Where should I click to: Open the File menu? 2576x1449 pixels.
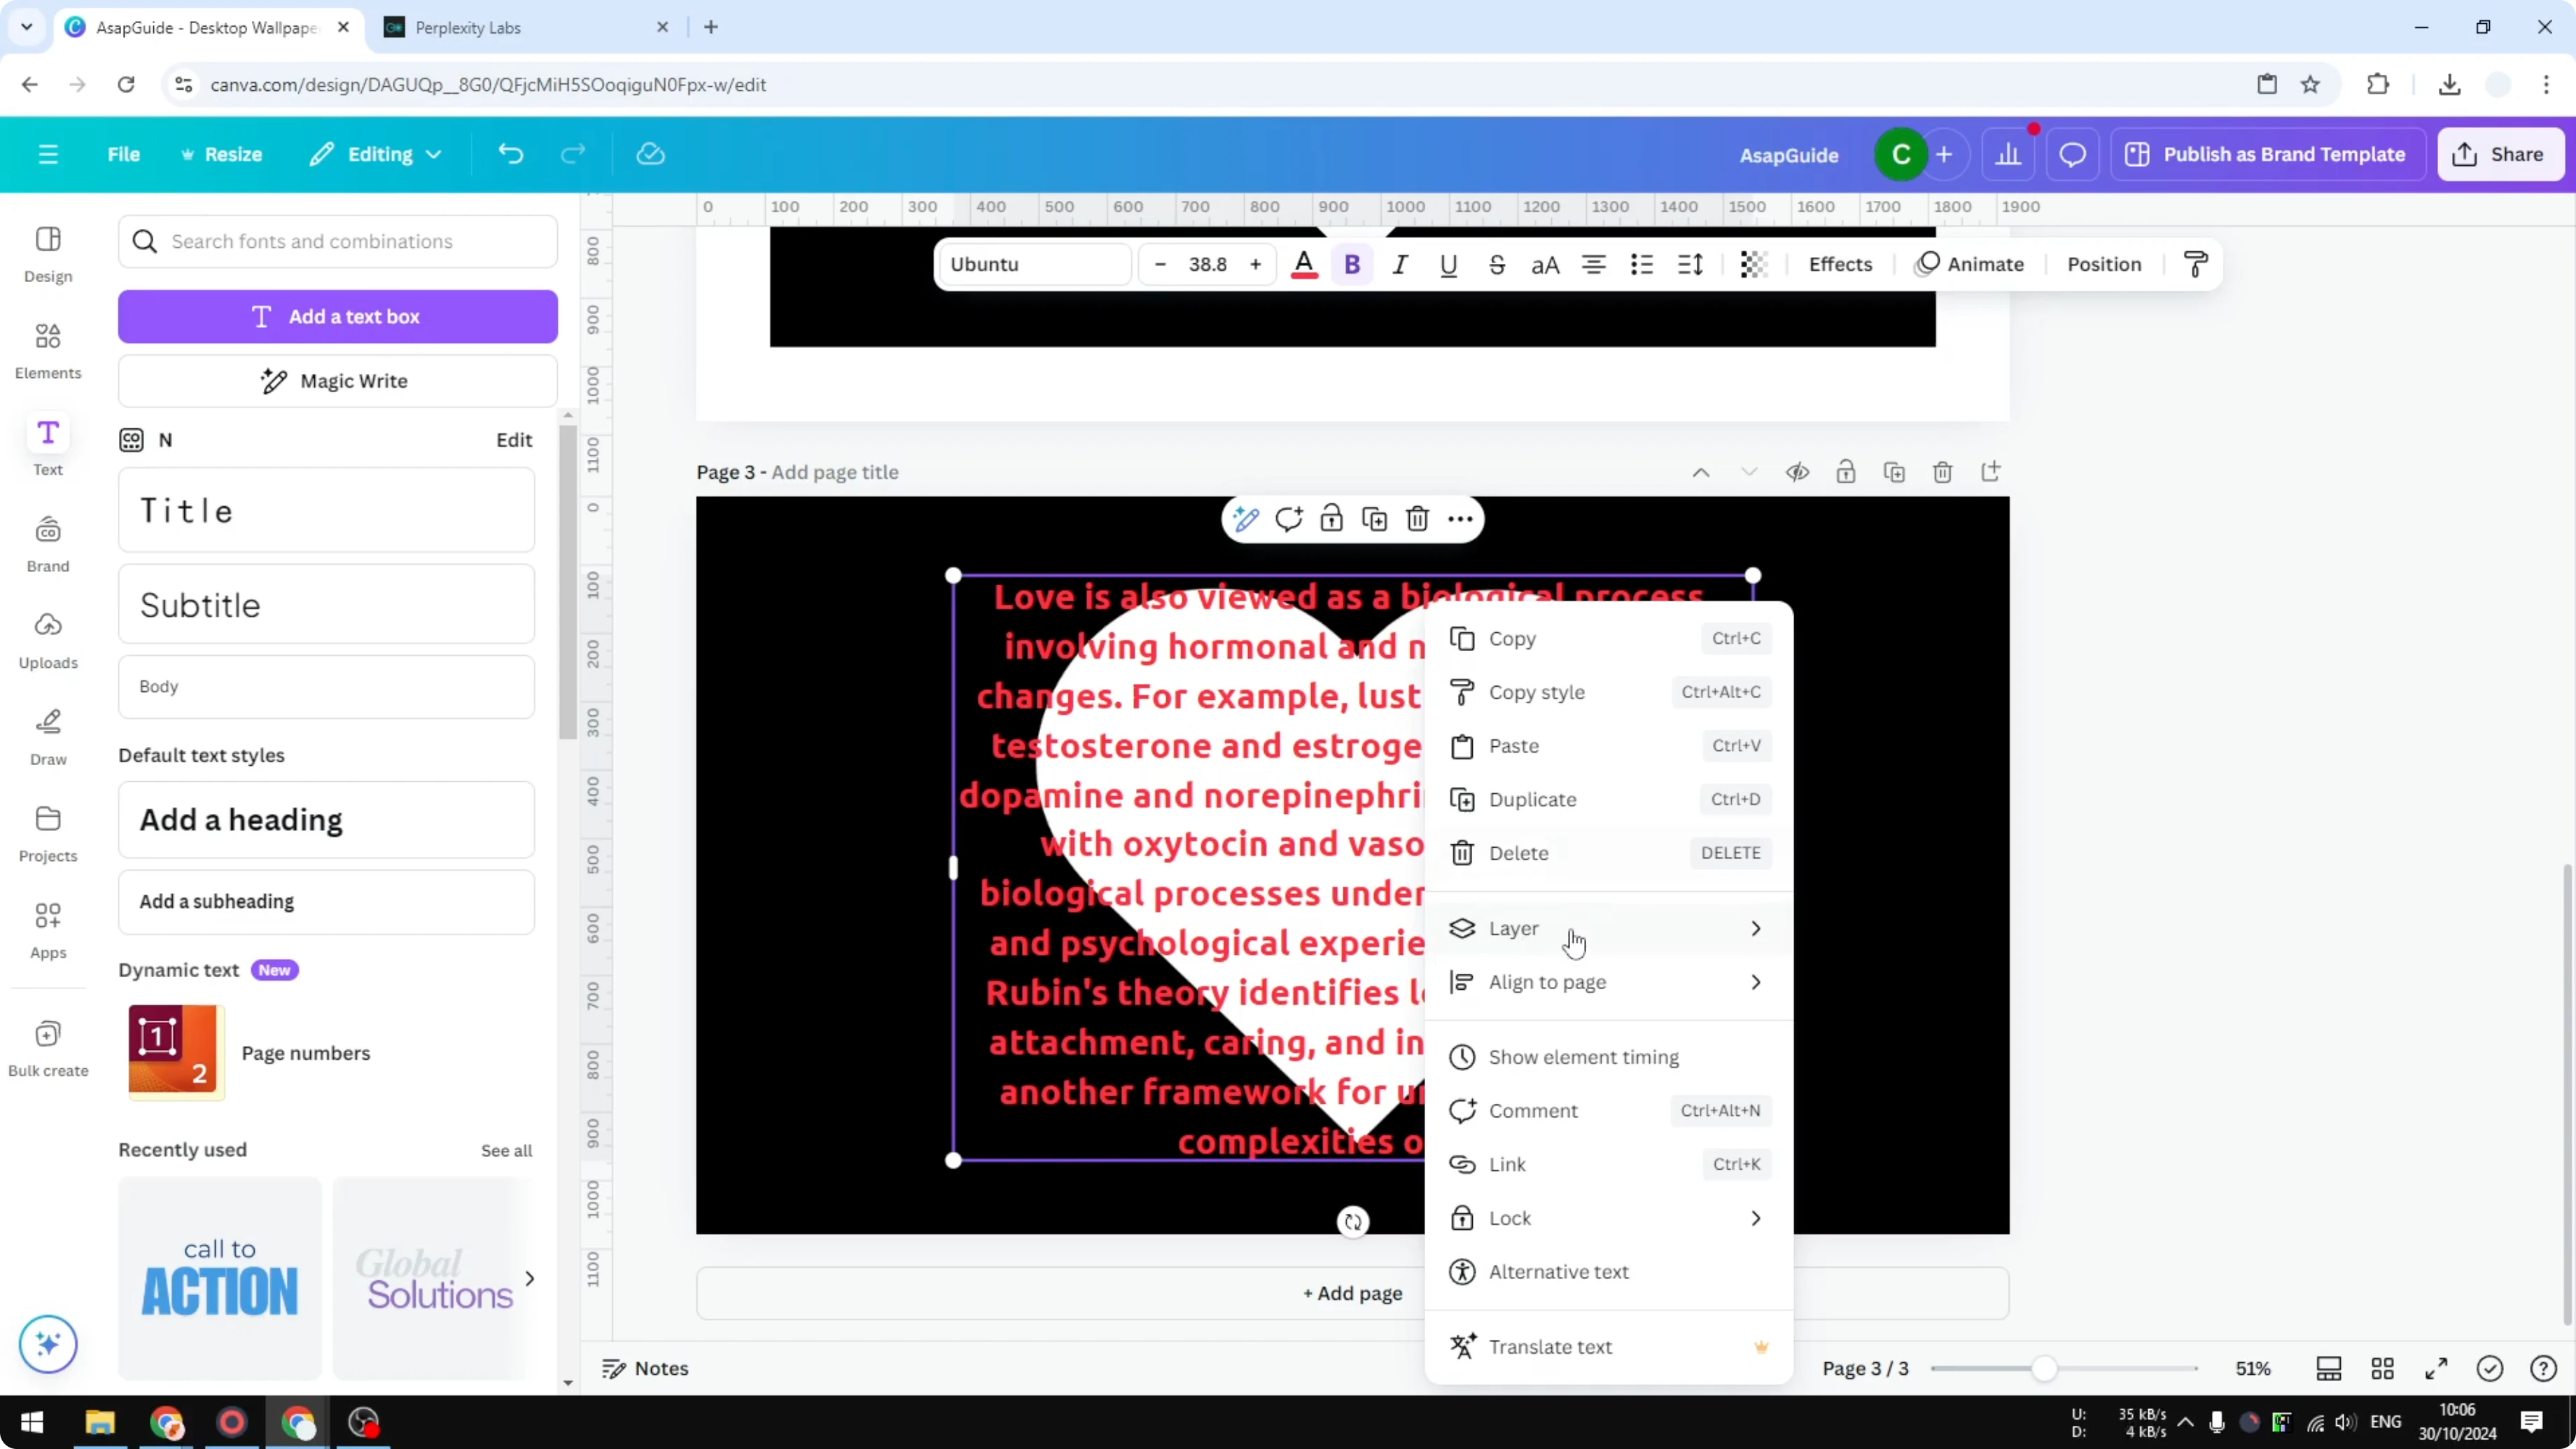pyautogui.click(x=124, y=153)
